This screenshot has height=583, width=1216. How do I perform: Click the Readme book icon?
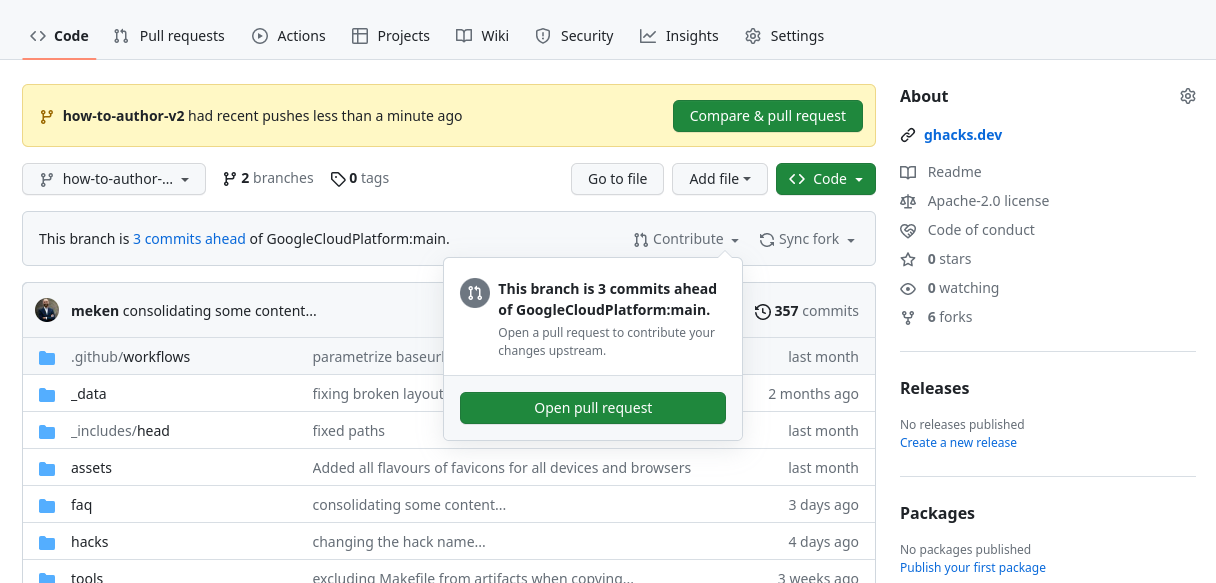(907, 171)
